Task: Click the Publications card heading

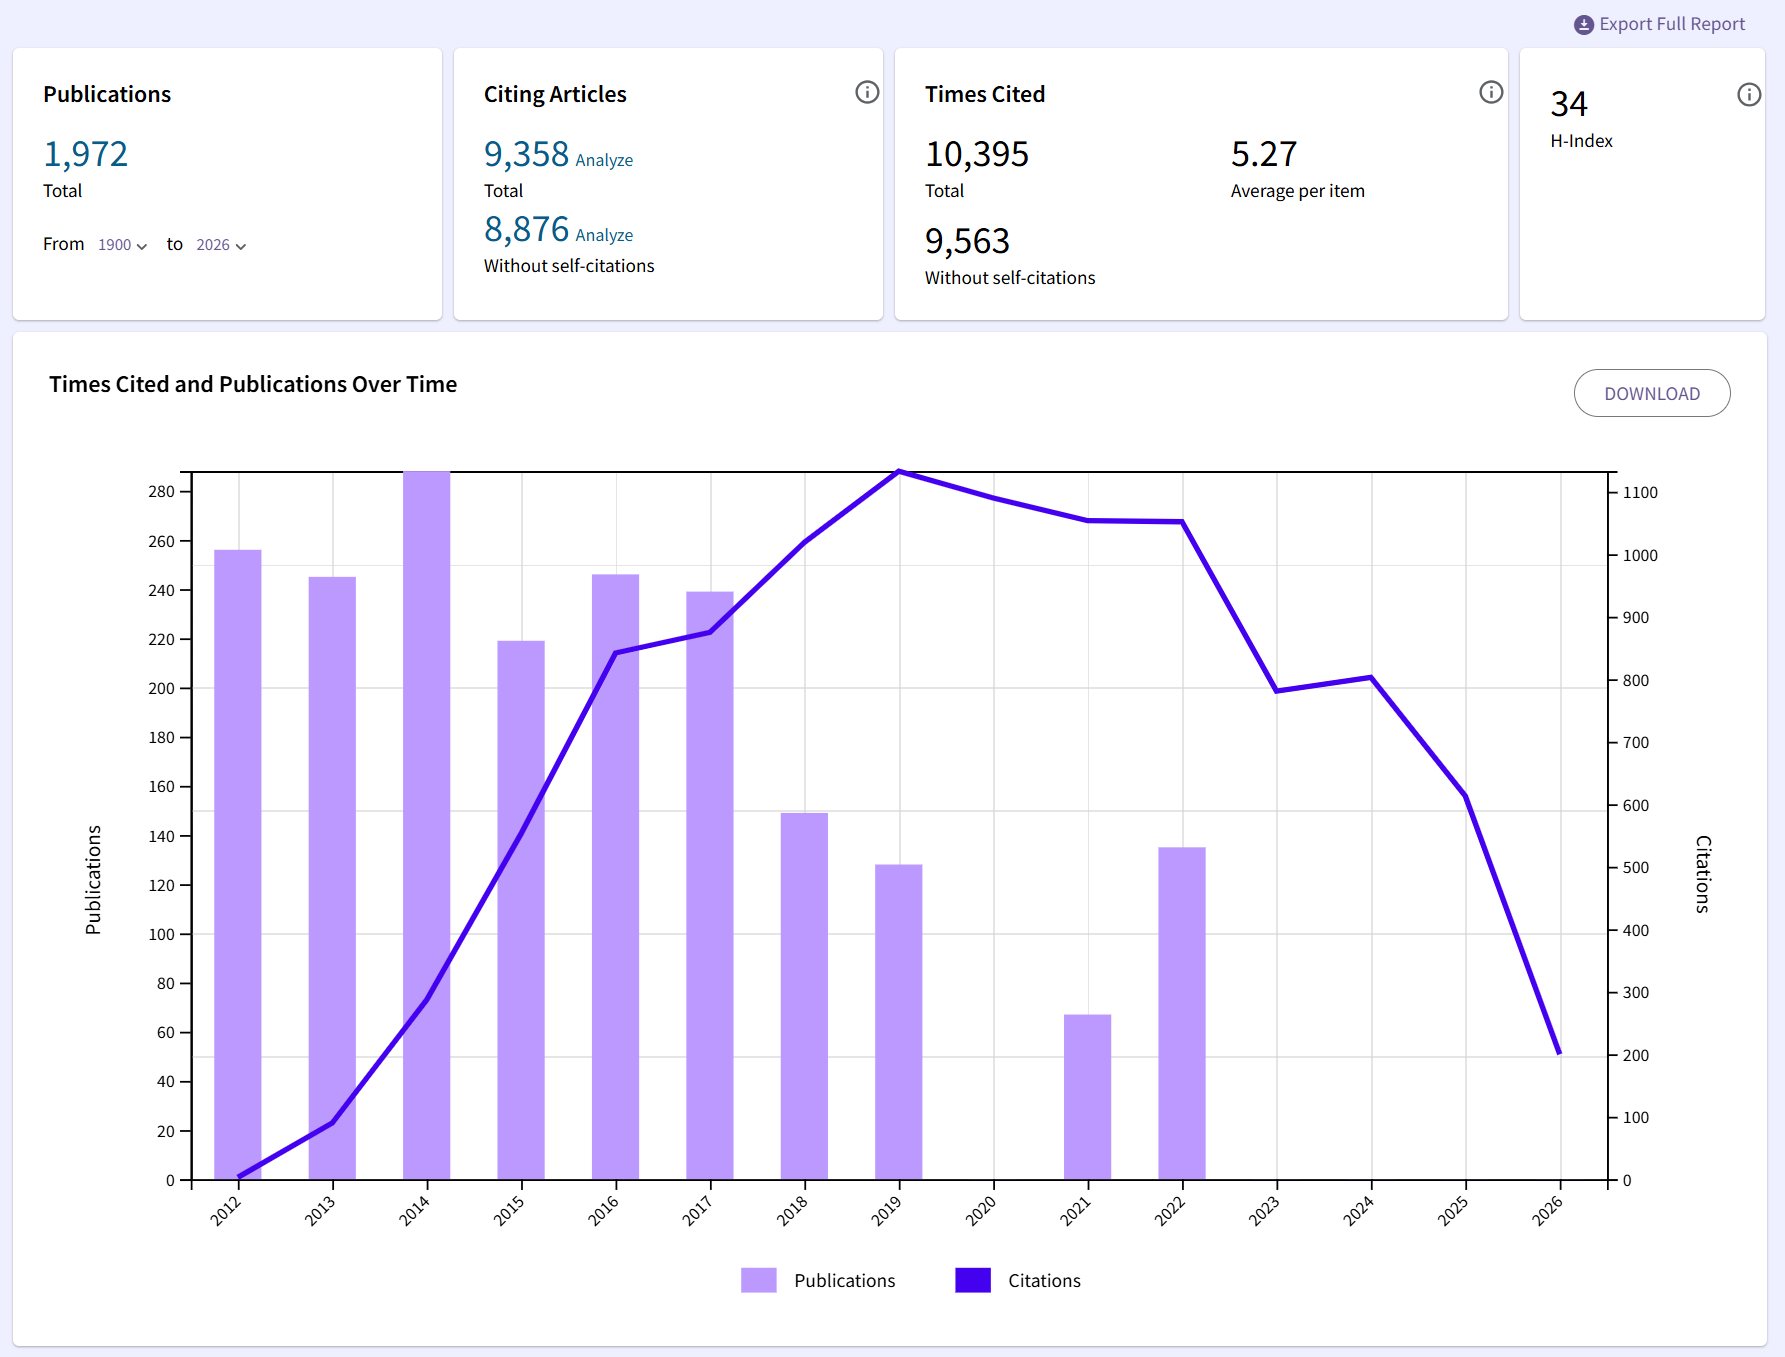Action: tap(107, 94)
